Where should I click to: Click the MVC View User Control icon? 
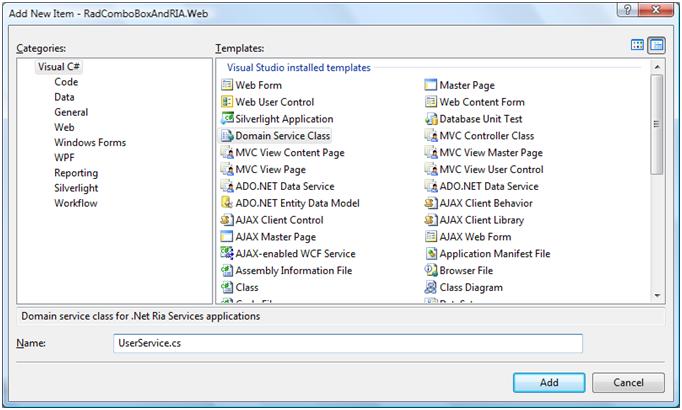coord(431,169)
